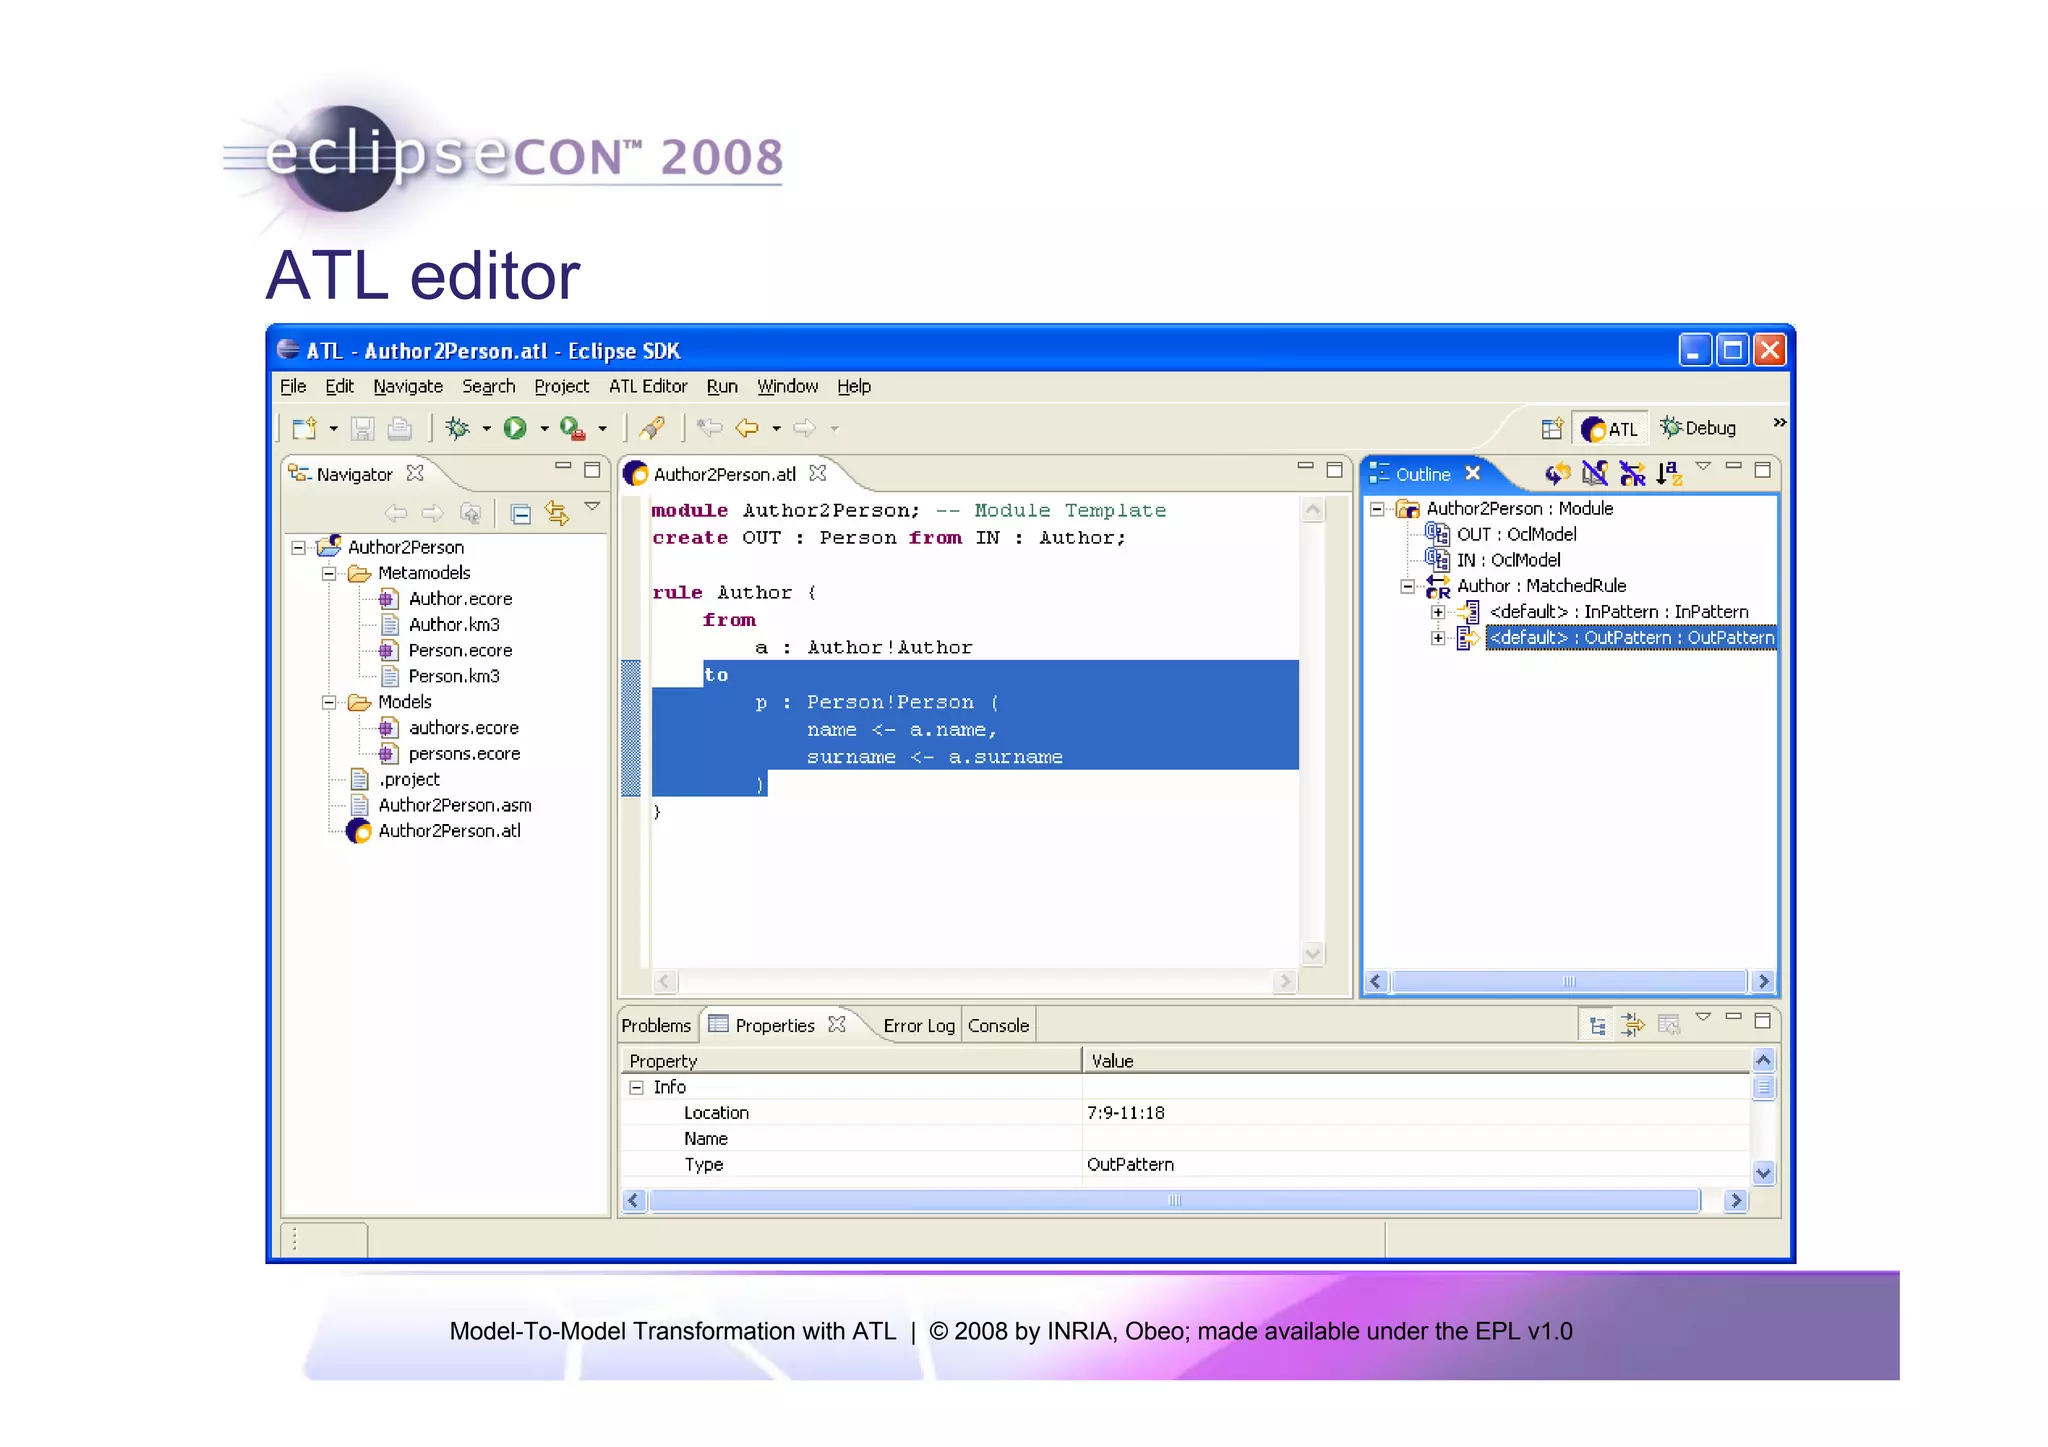Collapse Author2Person : Module in Outline
Image resolution: width=2048 pixels, height=1447 pixels.
click(x=1377, y=509)
